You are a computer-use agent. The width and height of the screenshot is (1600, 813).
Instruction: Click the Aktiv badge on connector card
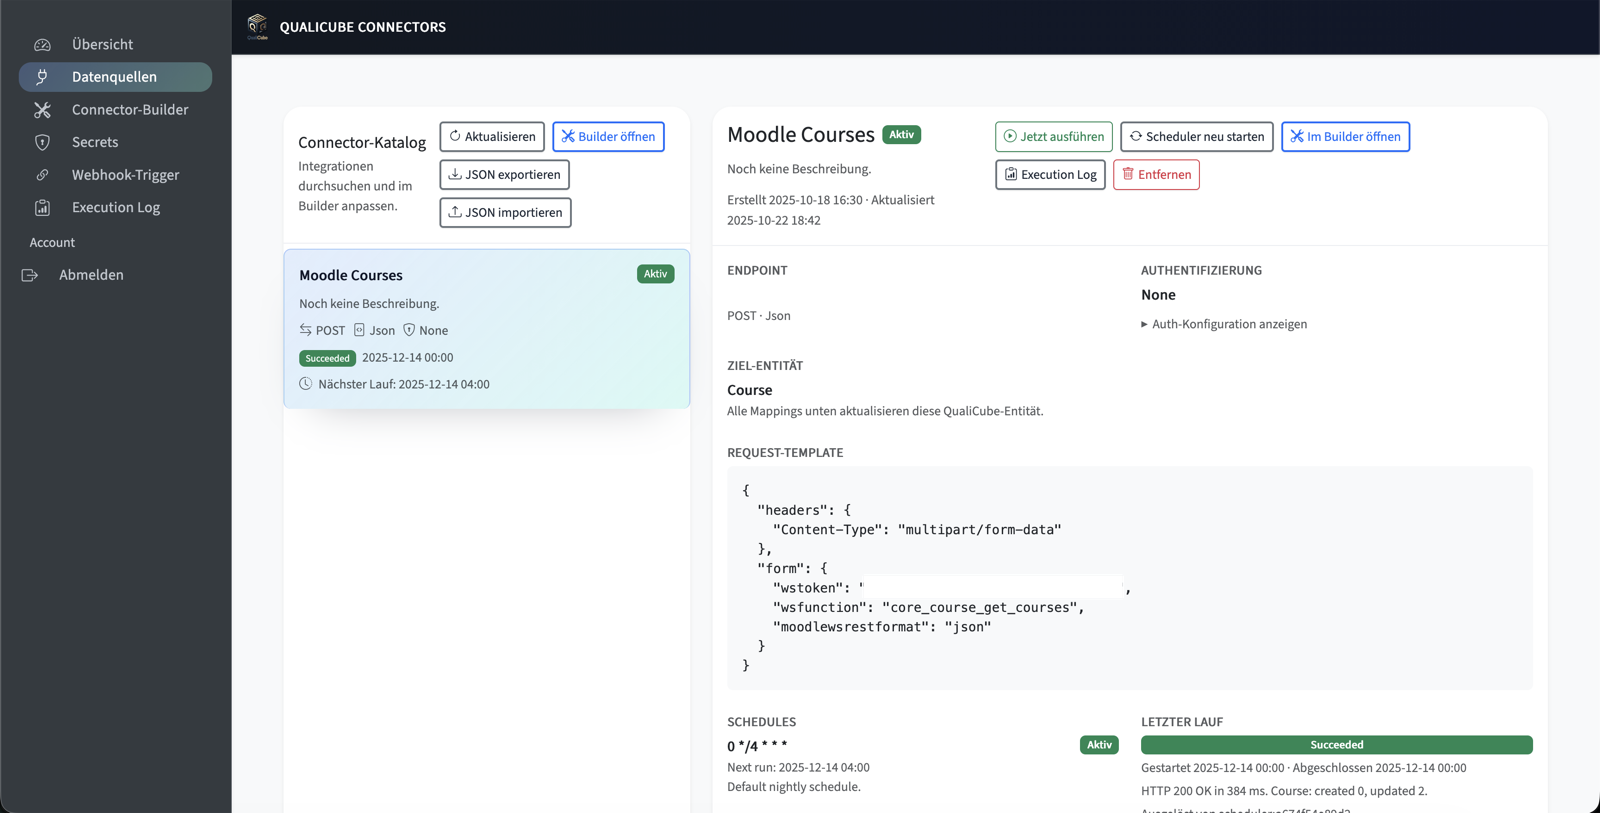point(656,274)
